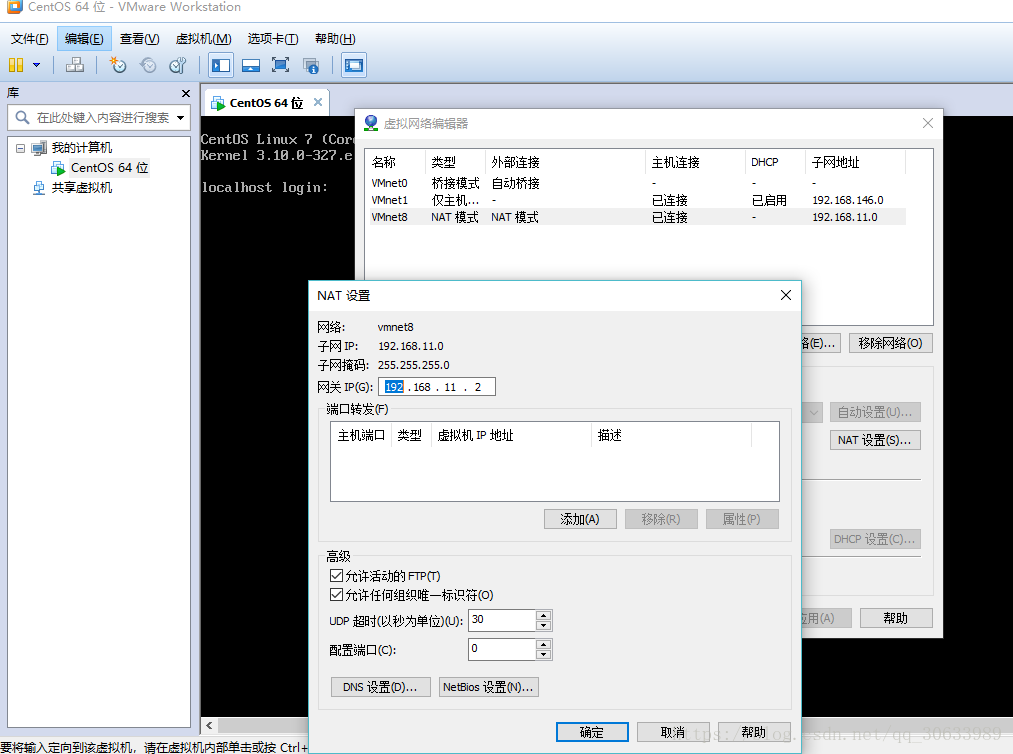This screenshot has height=754, width=1013.
Task: Click the 主机端口 column header
Action: (x=361, y=435)
